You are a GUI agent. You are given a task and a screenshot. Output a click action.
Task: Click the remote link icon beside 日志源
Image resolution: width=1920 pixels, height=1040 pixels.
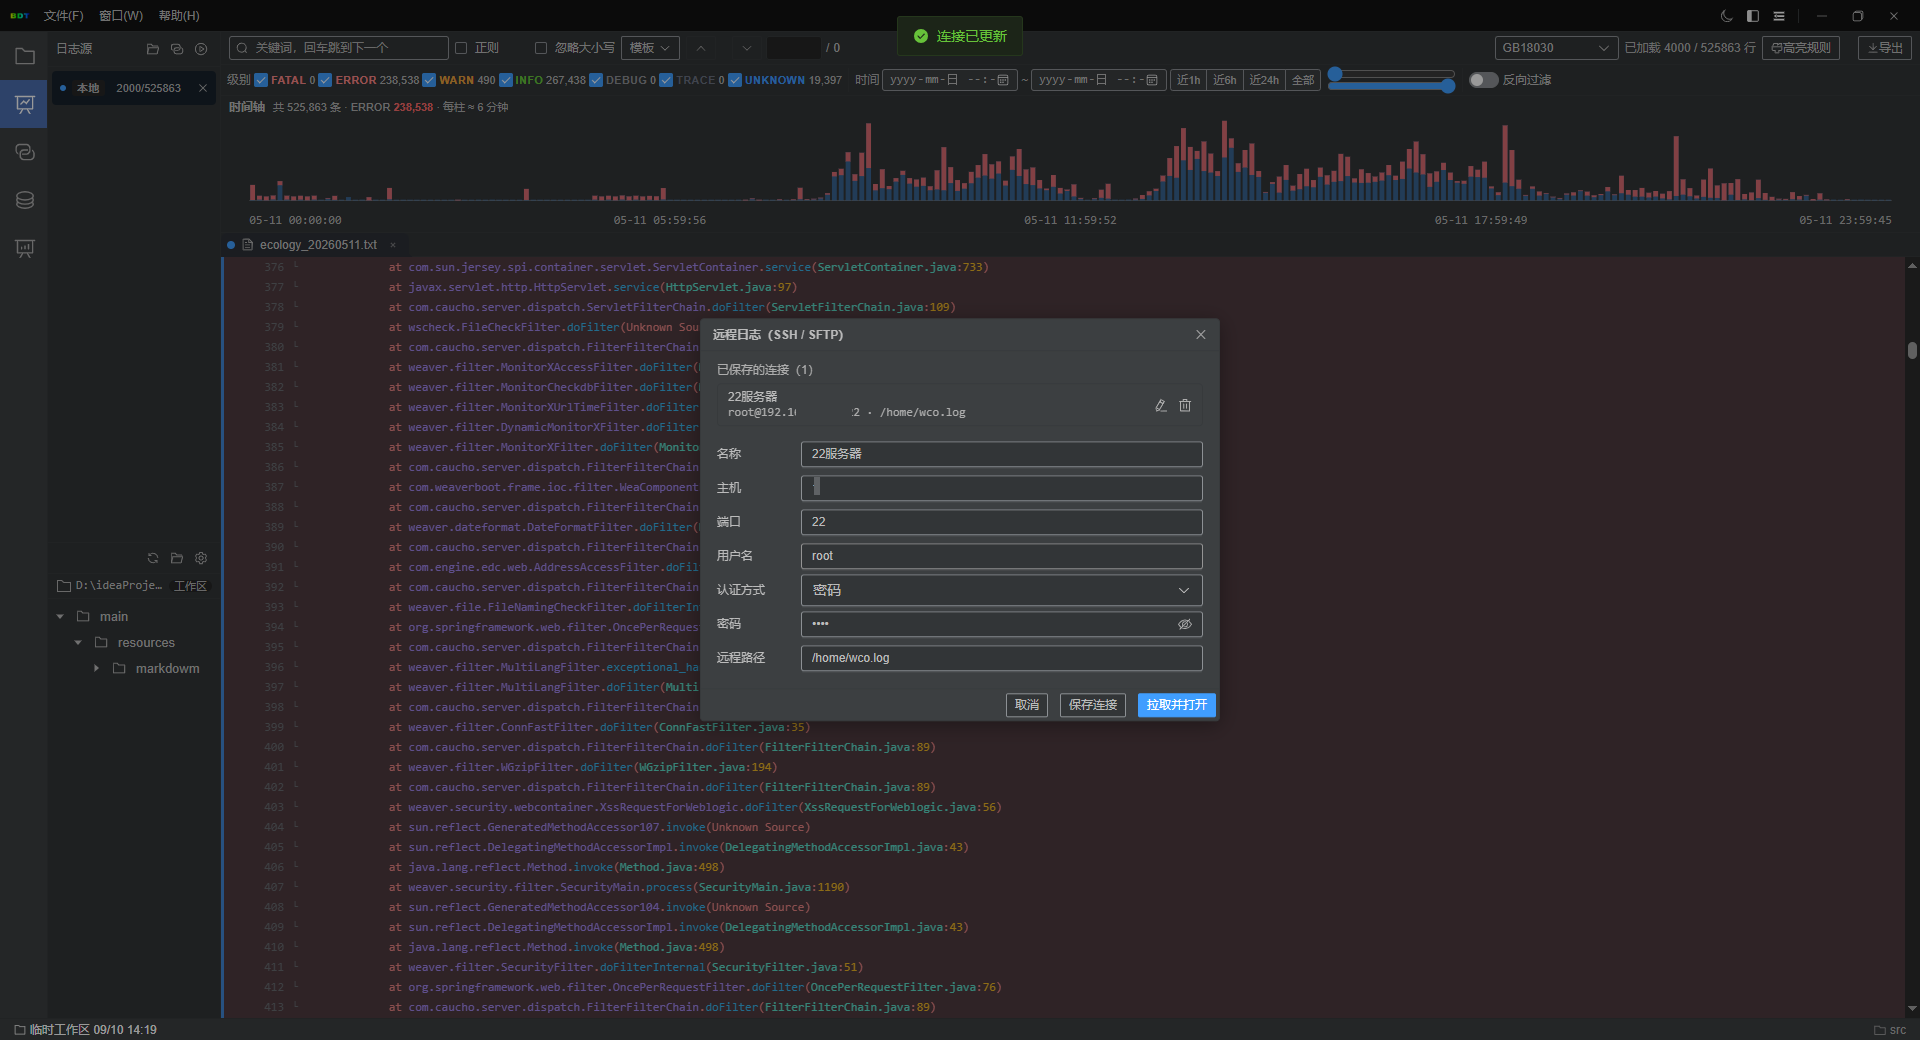[177, 49]
